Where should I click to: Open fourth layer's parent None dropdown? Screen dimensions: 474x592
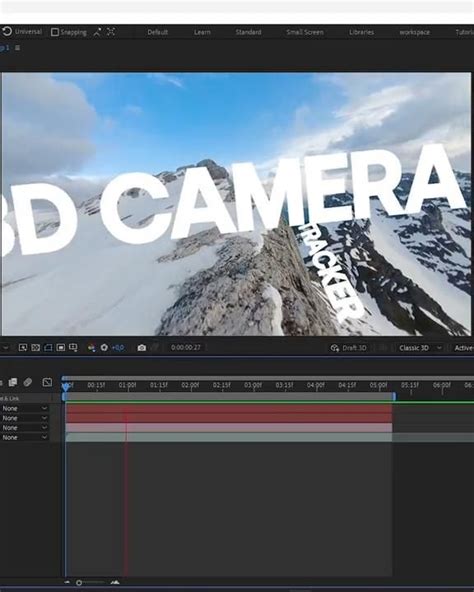pos(25,437)
